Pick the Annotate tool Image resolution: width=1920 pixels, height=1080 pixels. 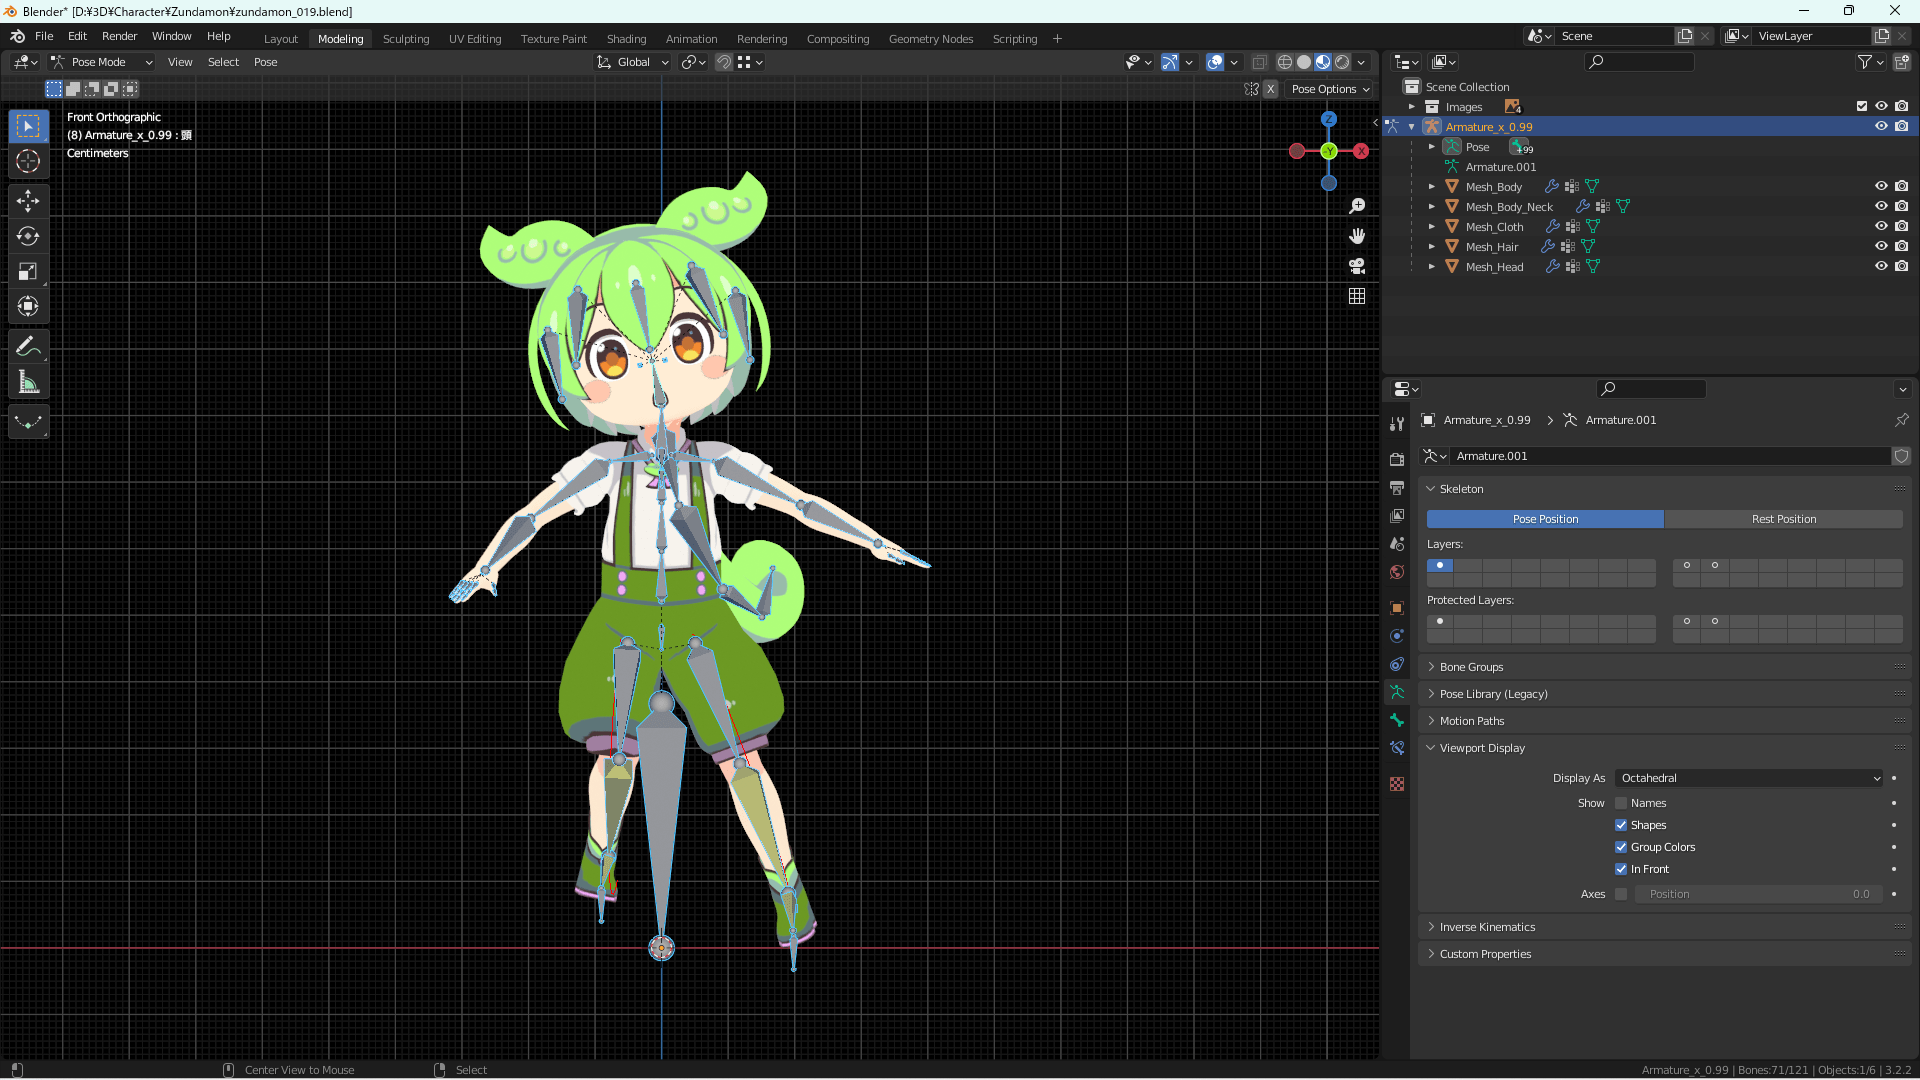pos(28,345)
